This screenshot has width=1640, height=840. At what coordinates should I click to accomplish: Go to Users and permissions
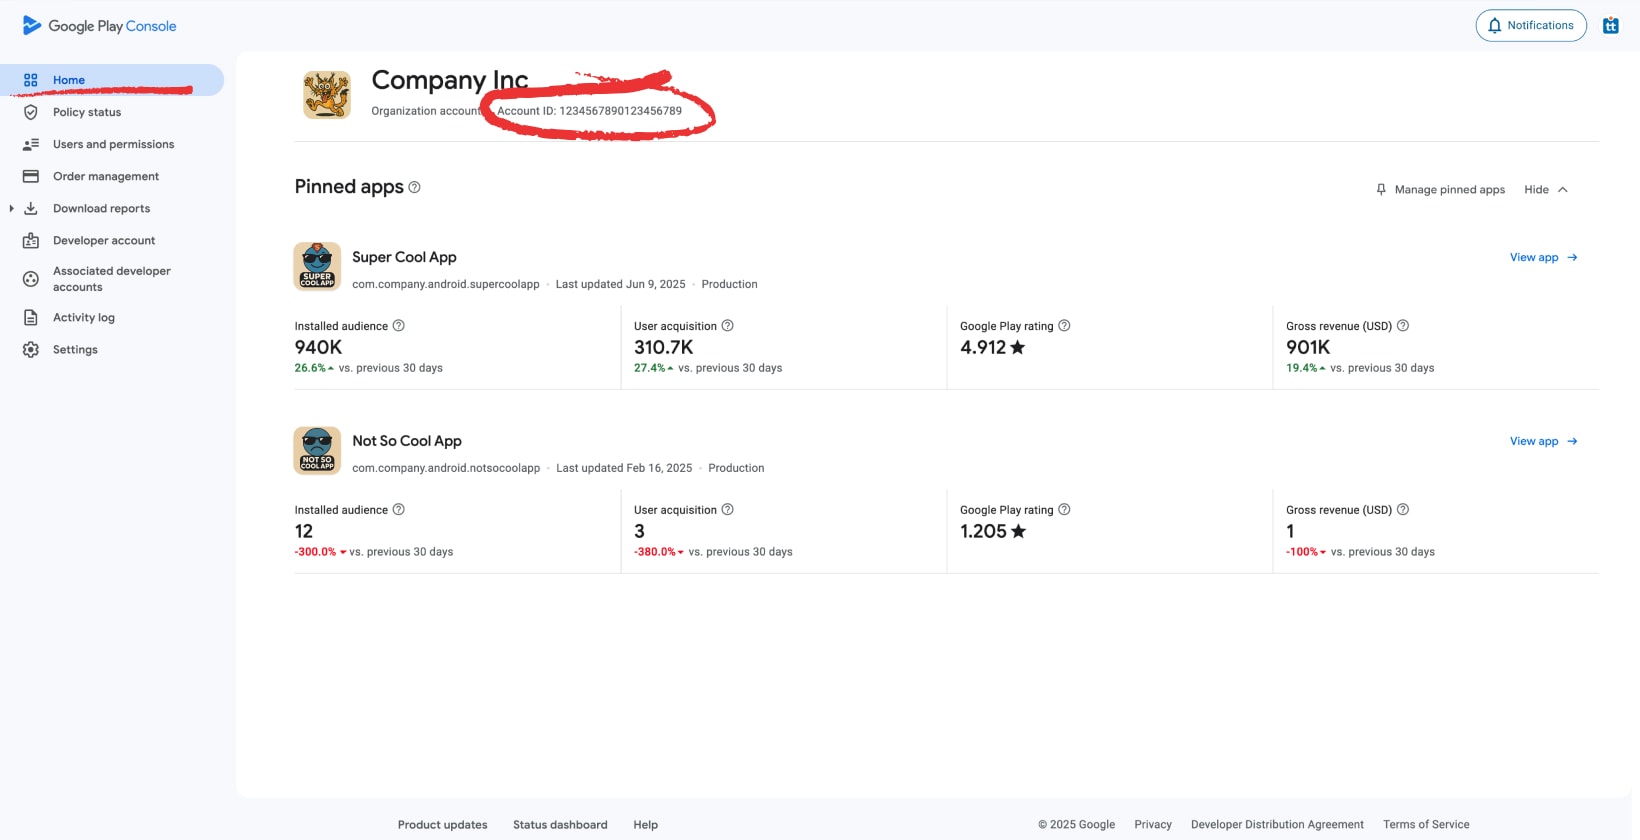113,144
